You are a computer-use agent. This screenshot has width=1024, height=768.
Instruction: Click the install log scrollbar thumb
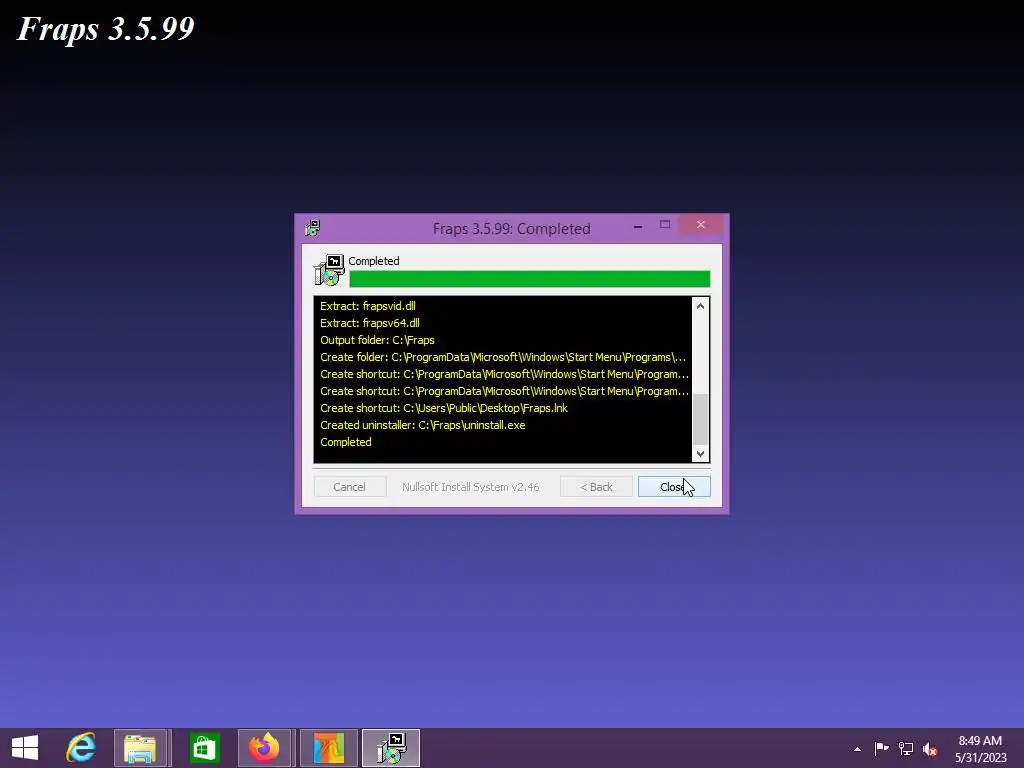tap(701, 419)
